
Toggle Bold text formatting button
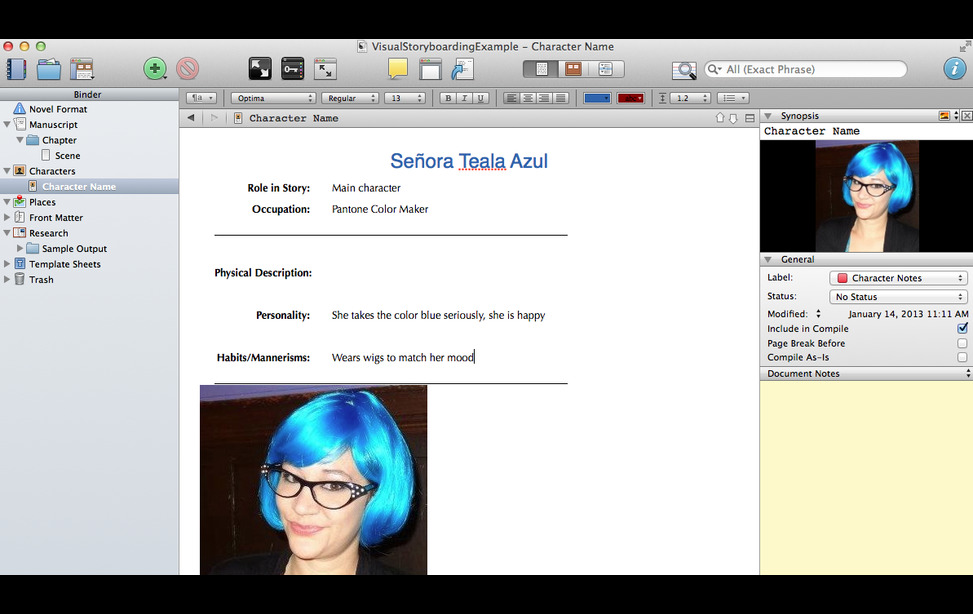tap(448, 98)
